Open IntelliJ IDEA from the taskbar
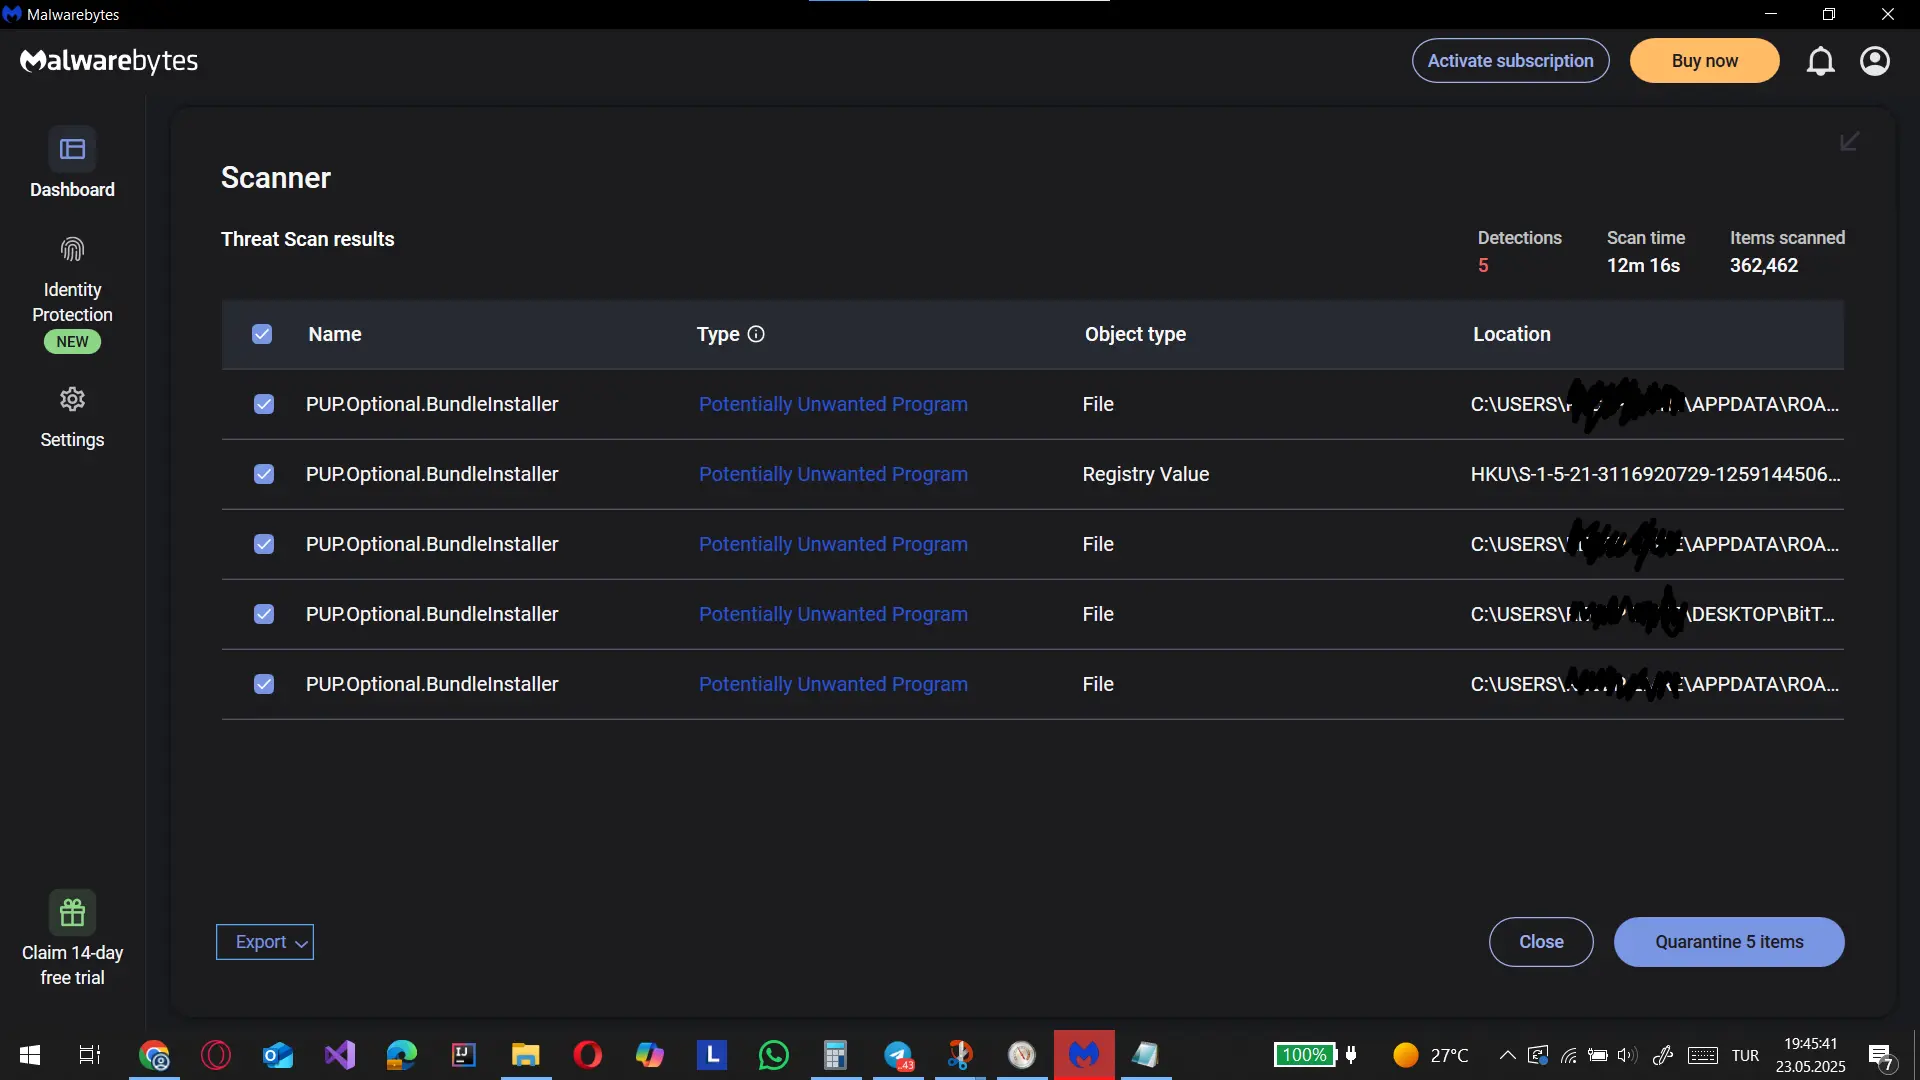1920x1080 pixels. pos(464,1055)
